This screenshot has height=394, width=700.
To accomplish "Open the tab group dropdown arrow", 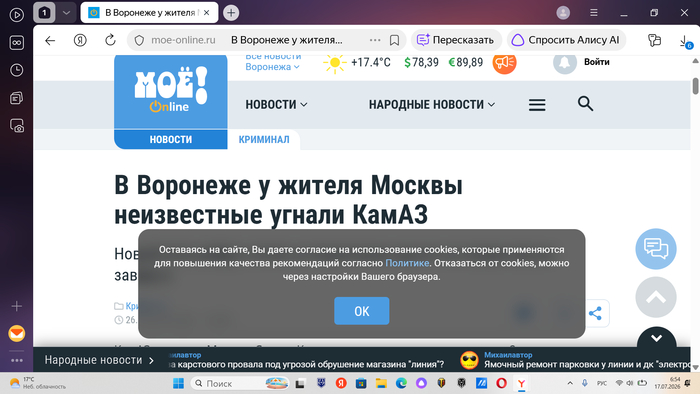I will 67,13.
